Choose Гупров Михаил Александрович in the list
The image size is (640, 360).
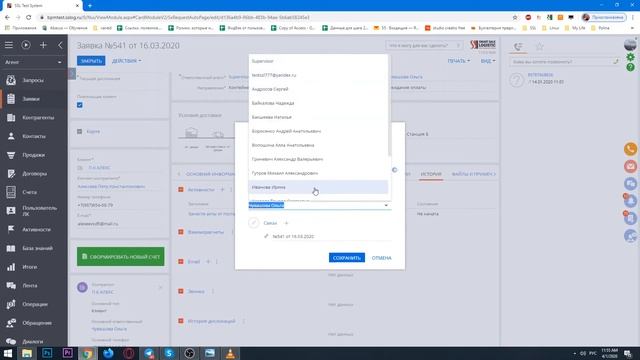[318, 173]
